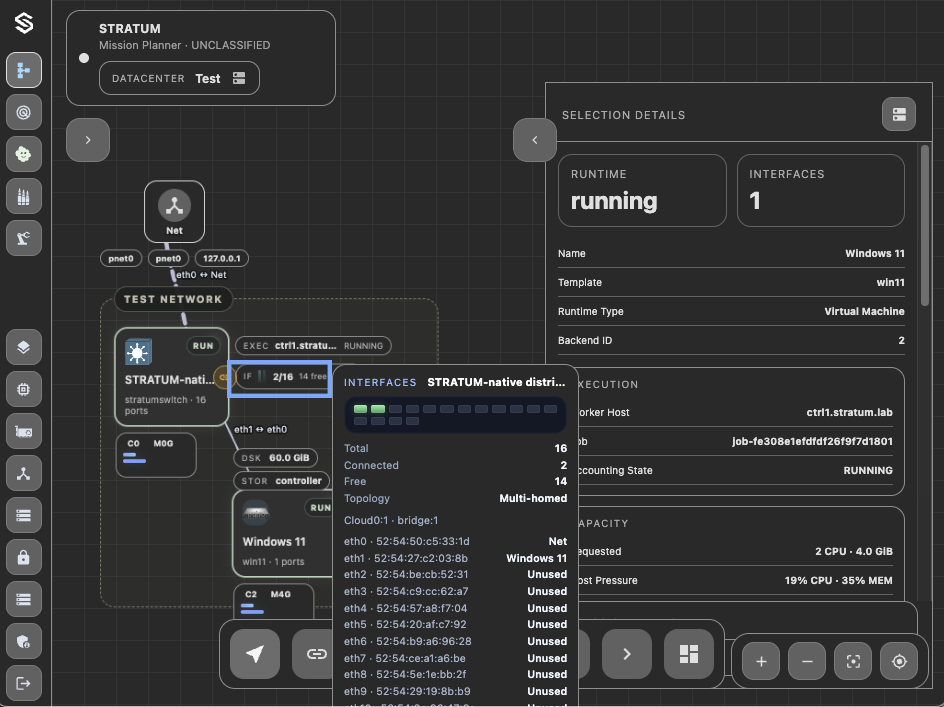Click the eth9 · 52:54:29:19:8b:b9 row
The height and width of the screenshot is (707, 944).
(455, 691)
